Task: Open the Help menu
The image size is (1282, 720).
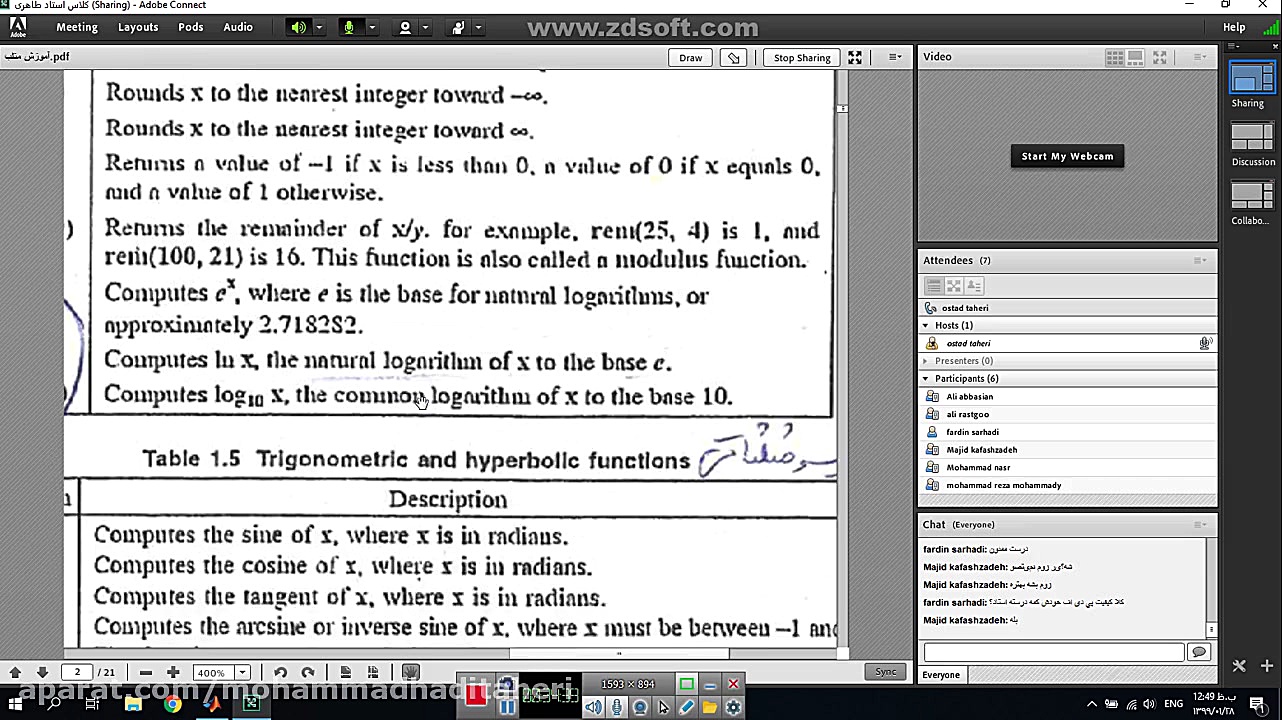Action: pyautogui.click(x=1234, y=27)
